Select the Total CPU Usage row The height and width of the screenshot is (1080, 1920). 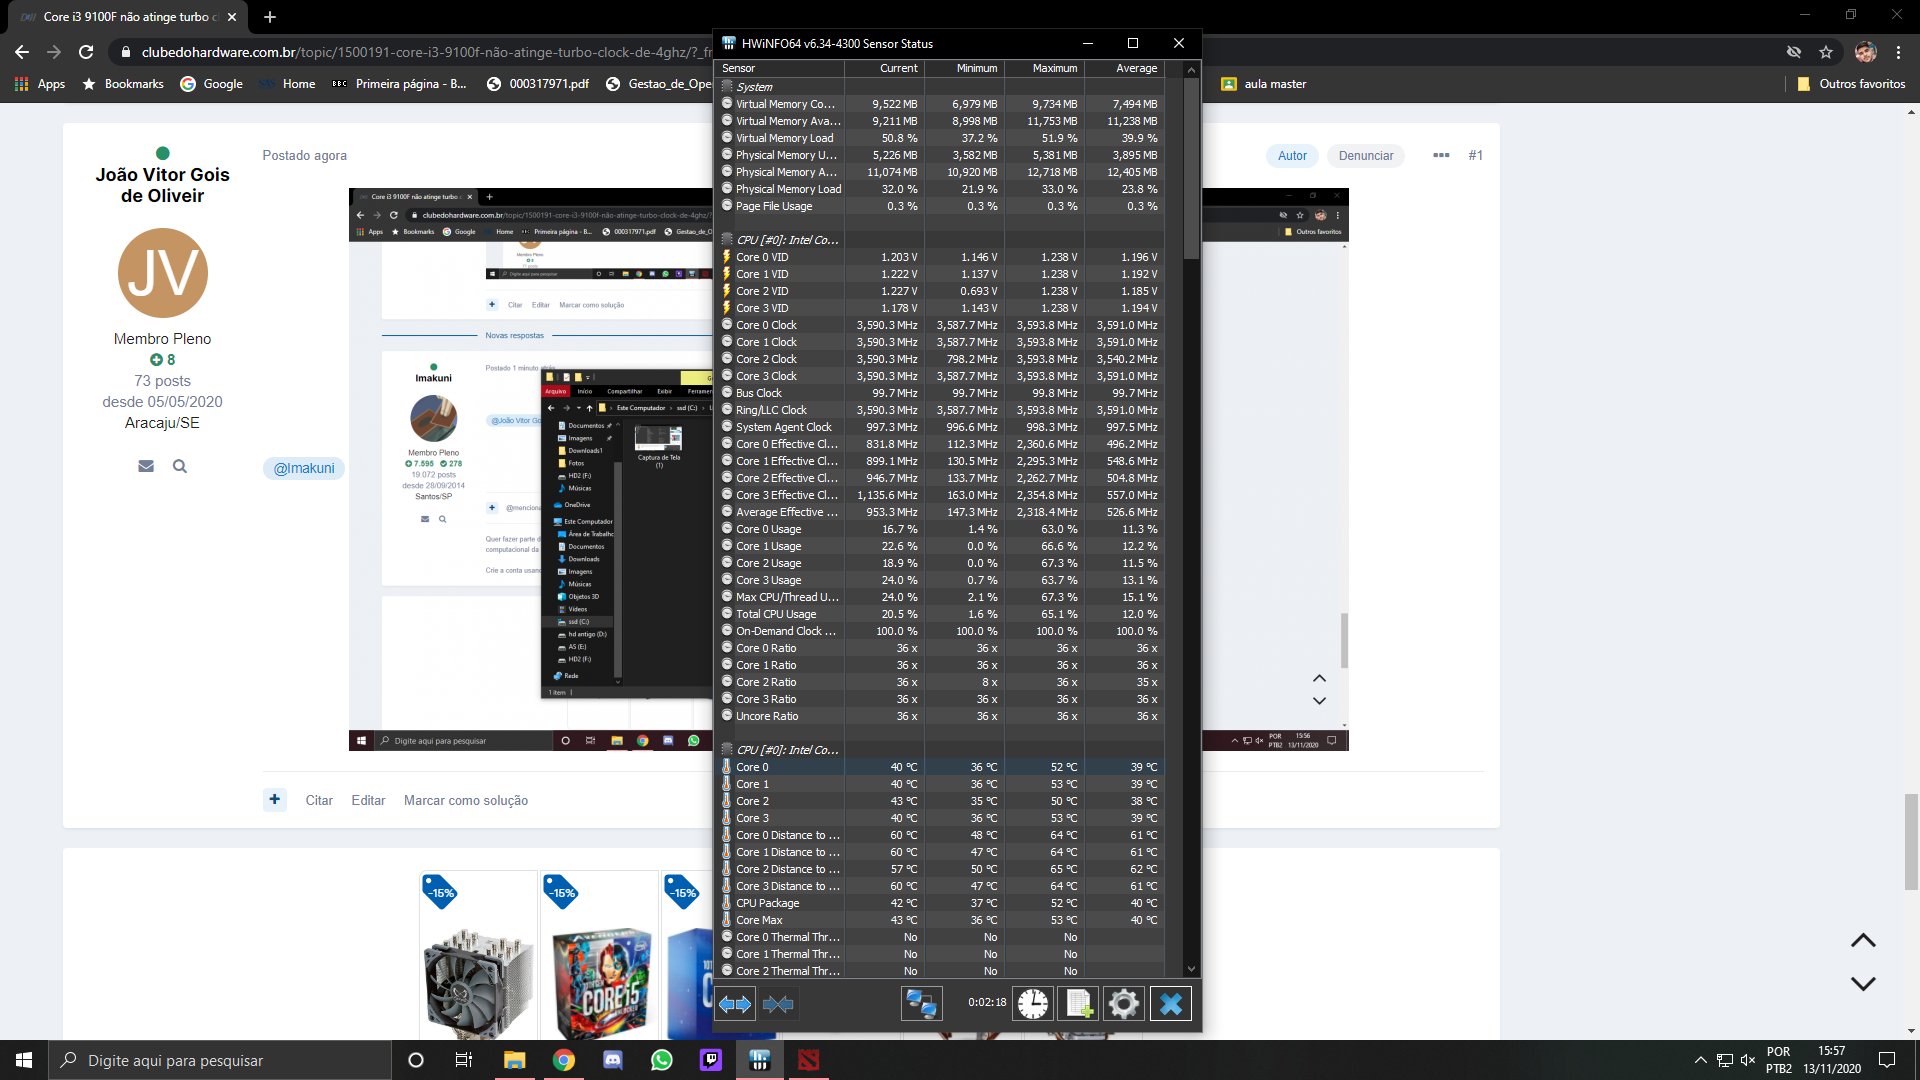(x=941, y=614)
